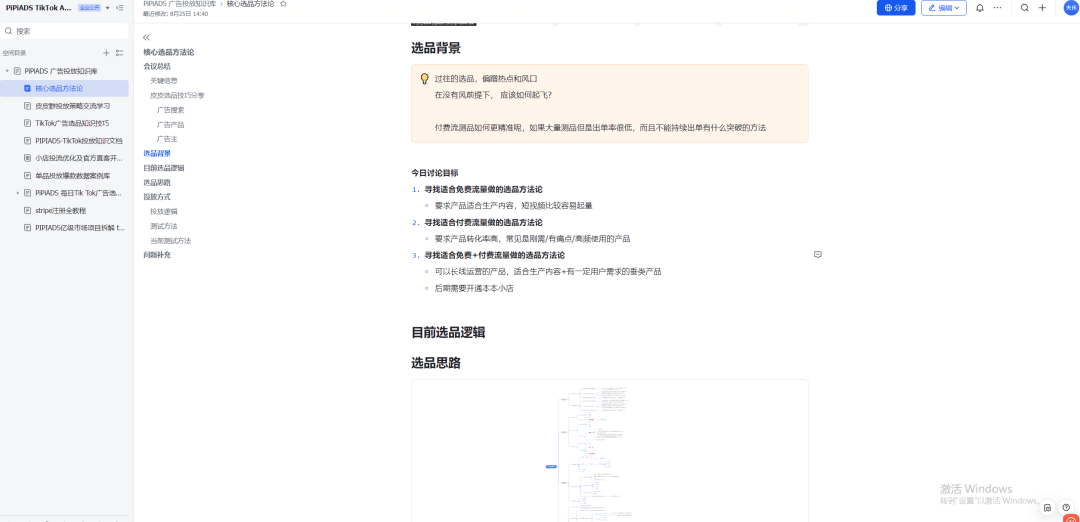Viewport: 1080px width, 522px height.
Task: Click the 分享 share button
Action: [895, 8]
